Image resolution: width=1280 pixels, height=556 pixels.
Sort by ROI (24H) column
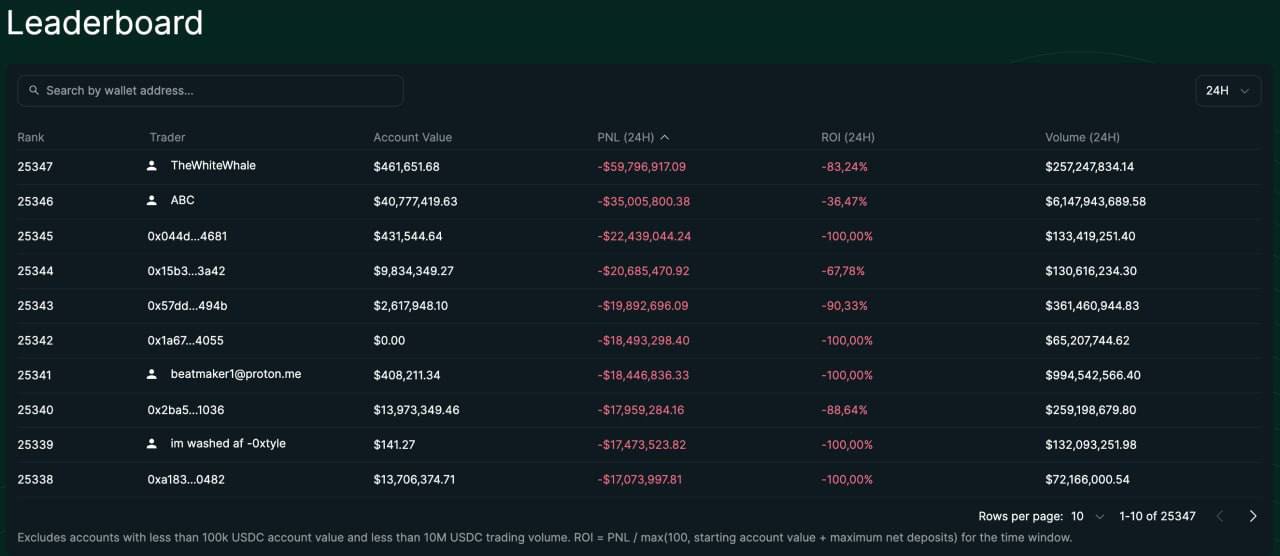[x=847, y=137]
